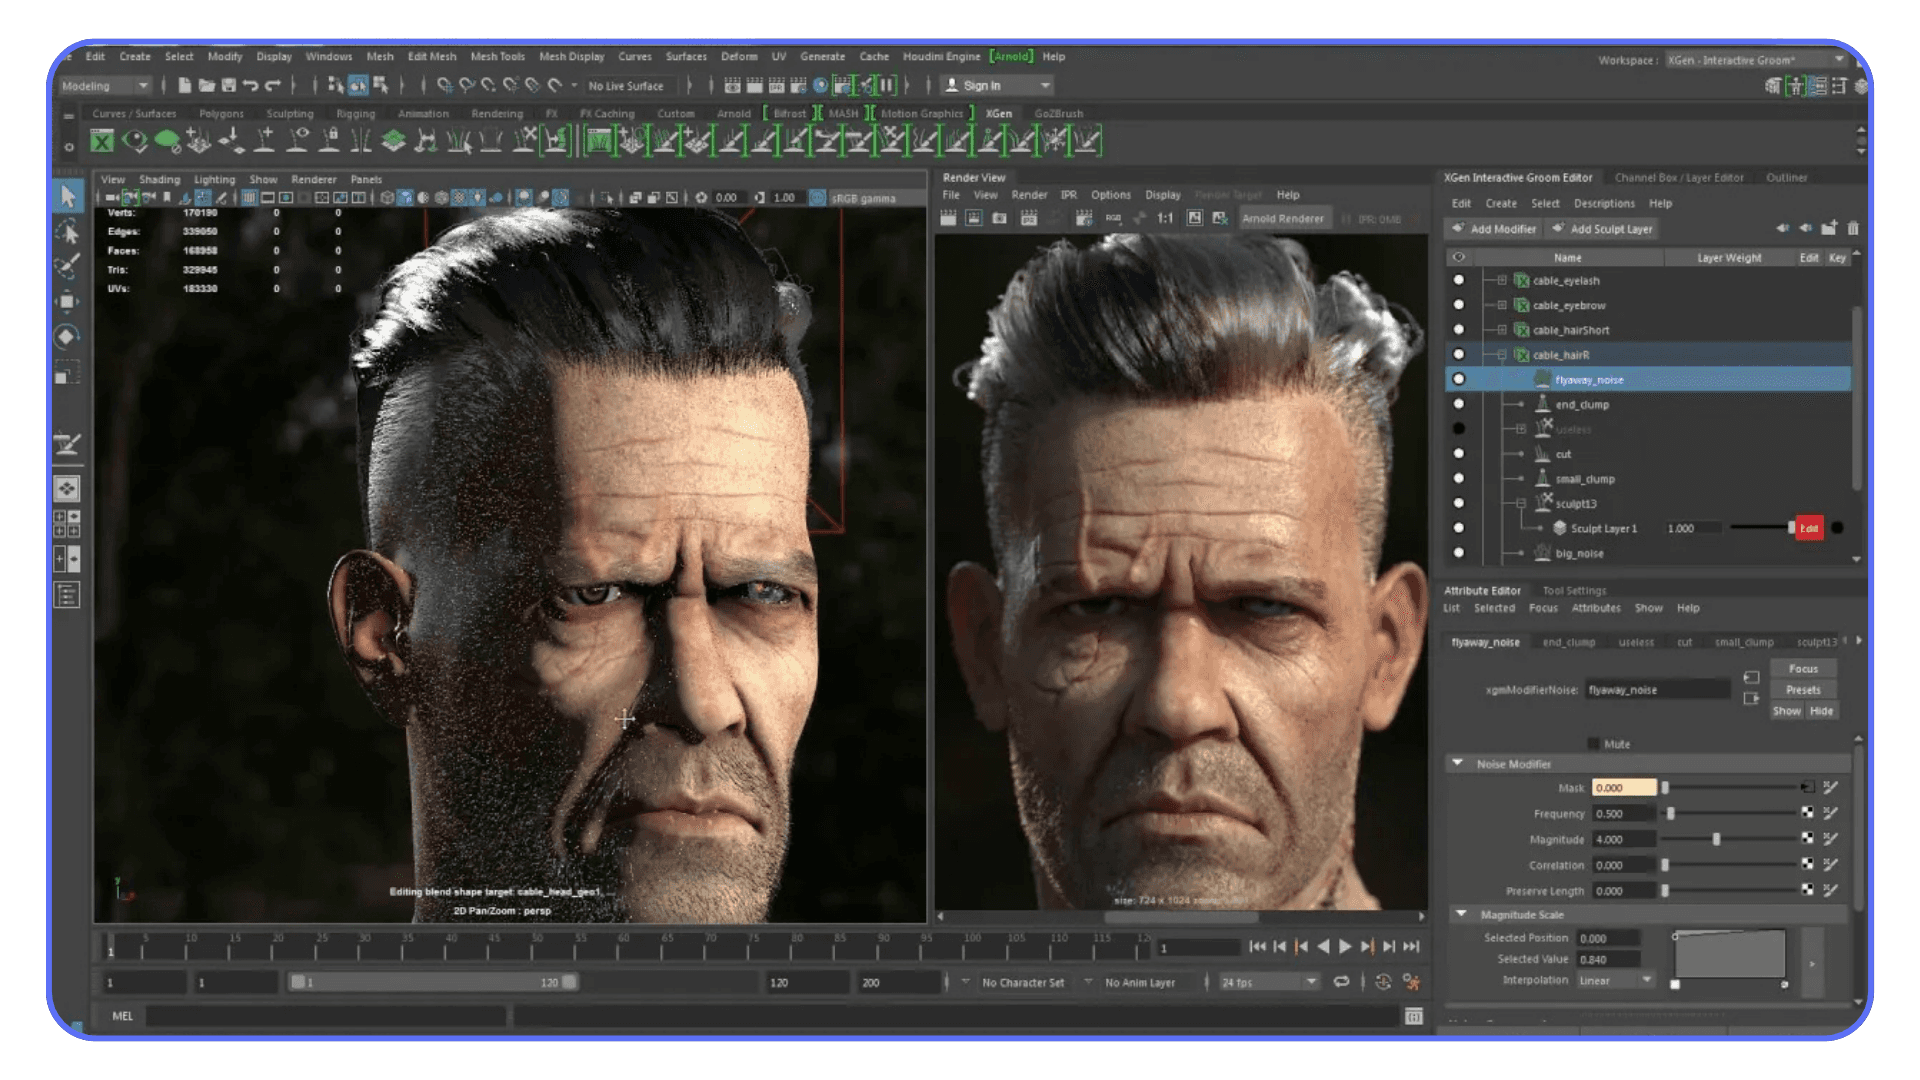Collapse the sculpt13 modifier
This screenshot has width=1920, height=1080.
1521,503
